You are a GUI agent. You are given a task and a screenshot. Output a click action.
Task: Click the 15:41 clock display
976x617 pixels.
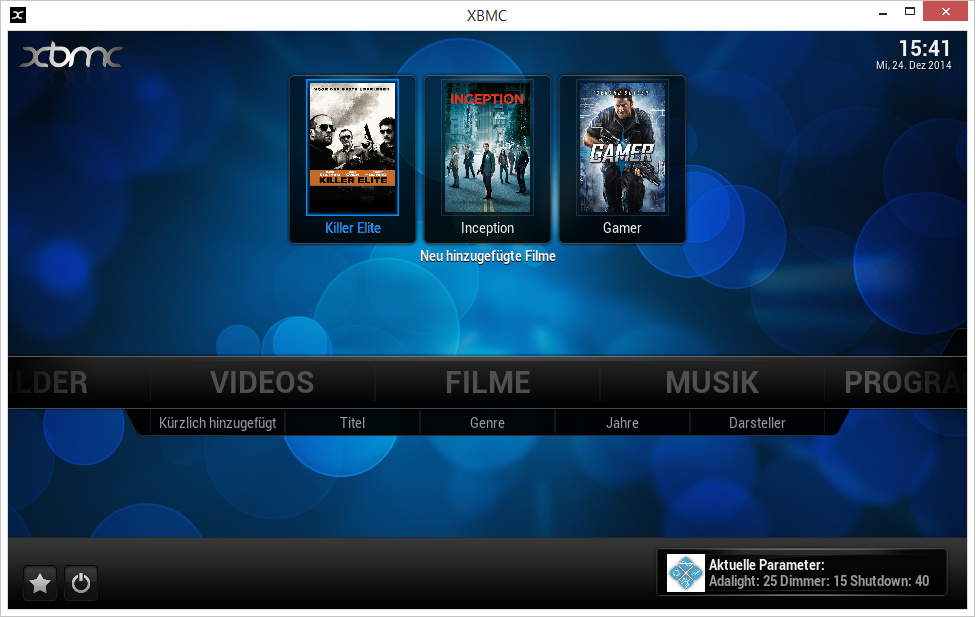[924, 48]
